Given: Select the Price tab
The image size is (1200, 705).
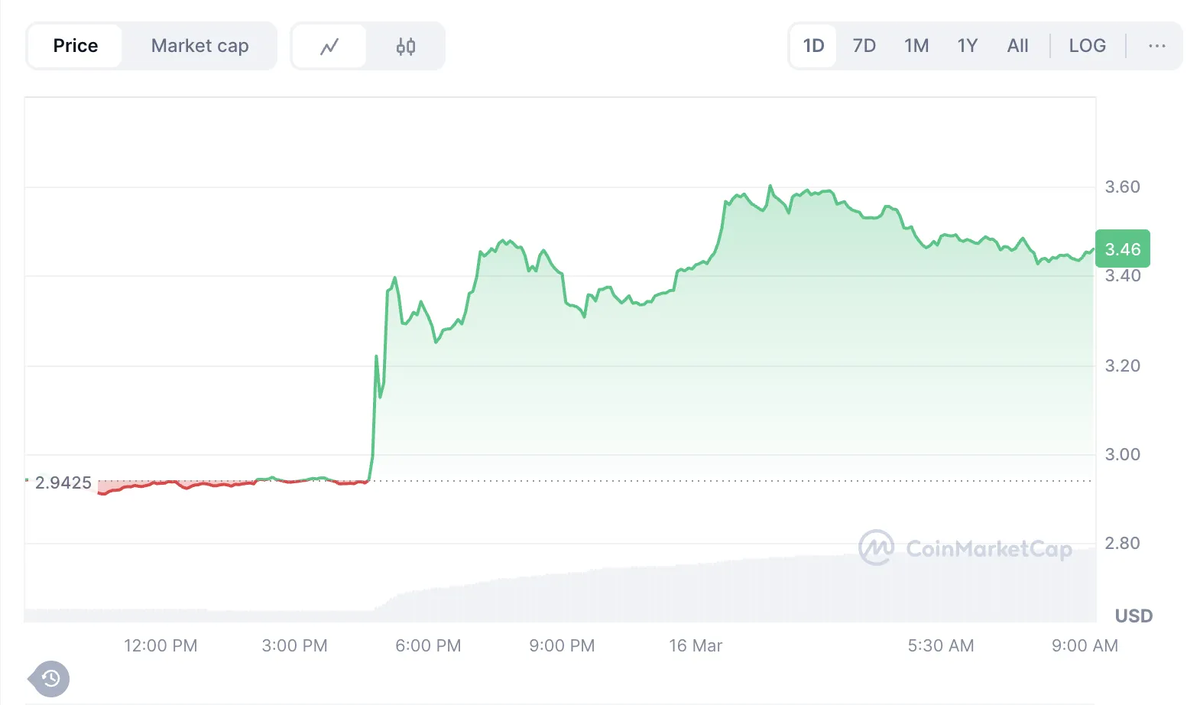Looking at the screenshot, I should (x=75, y=46).
